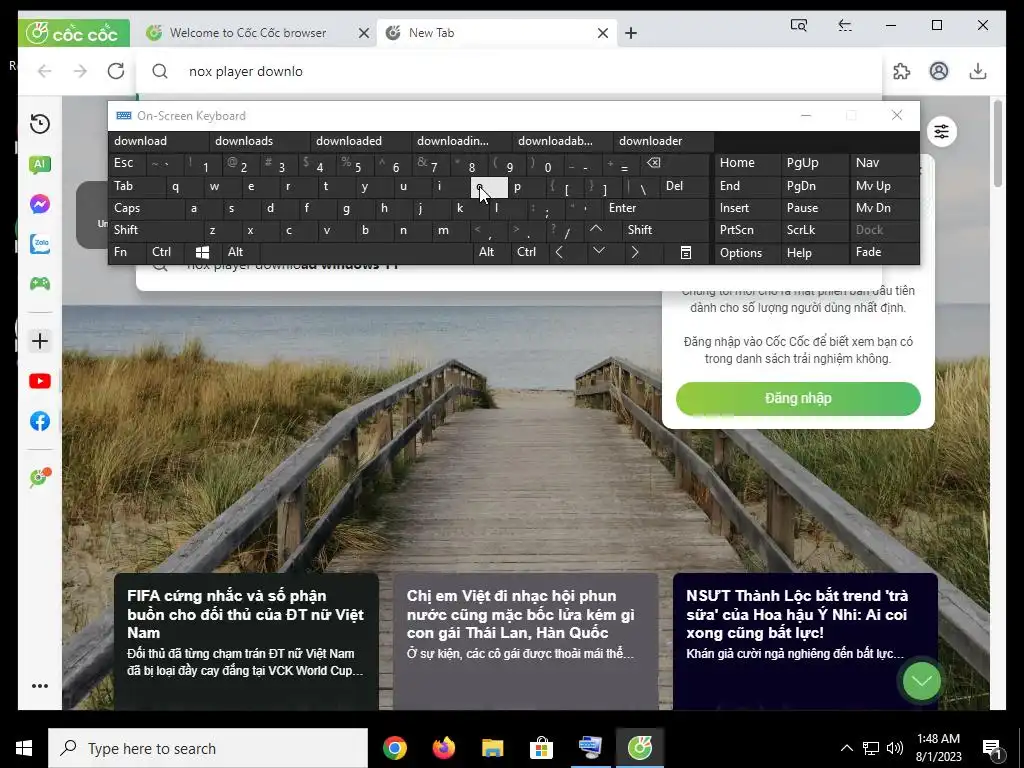Toggle the right Shift key on On-Screen Keyboard
The height and width of the screenshot is (768, 1024).
coord(665,230)
